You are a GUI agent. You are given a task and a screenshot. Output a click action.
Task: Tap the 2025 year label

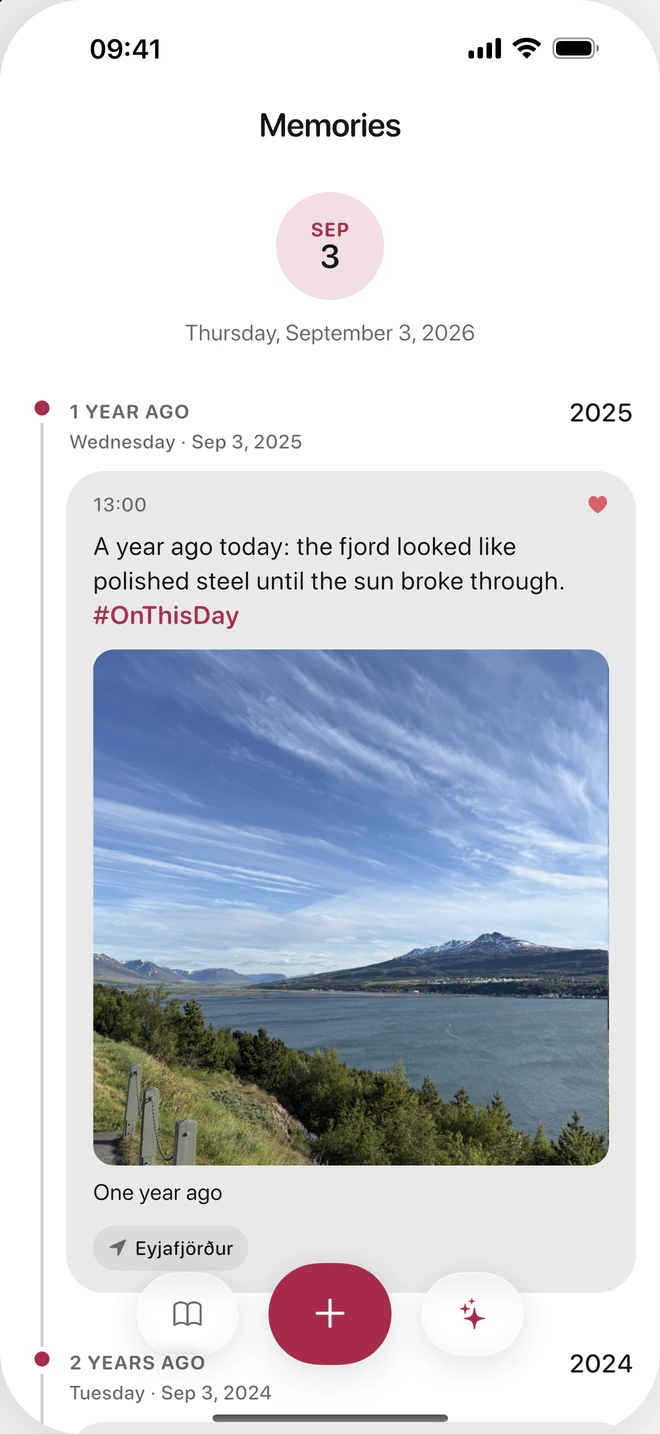click(601, 413)
